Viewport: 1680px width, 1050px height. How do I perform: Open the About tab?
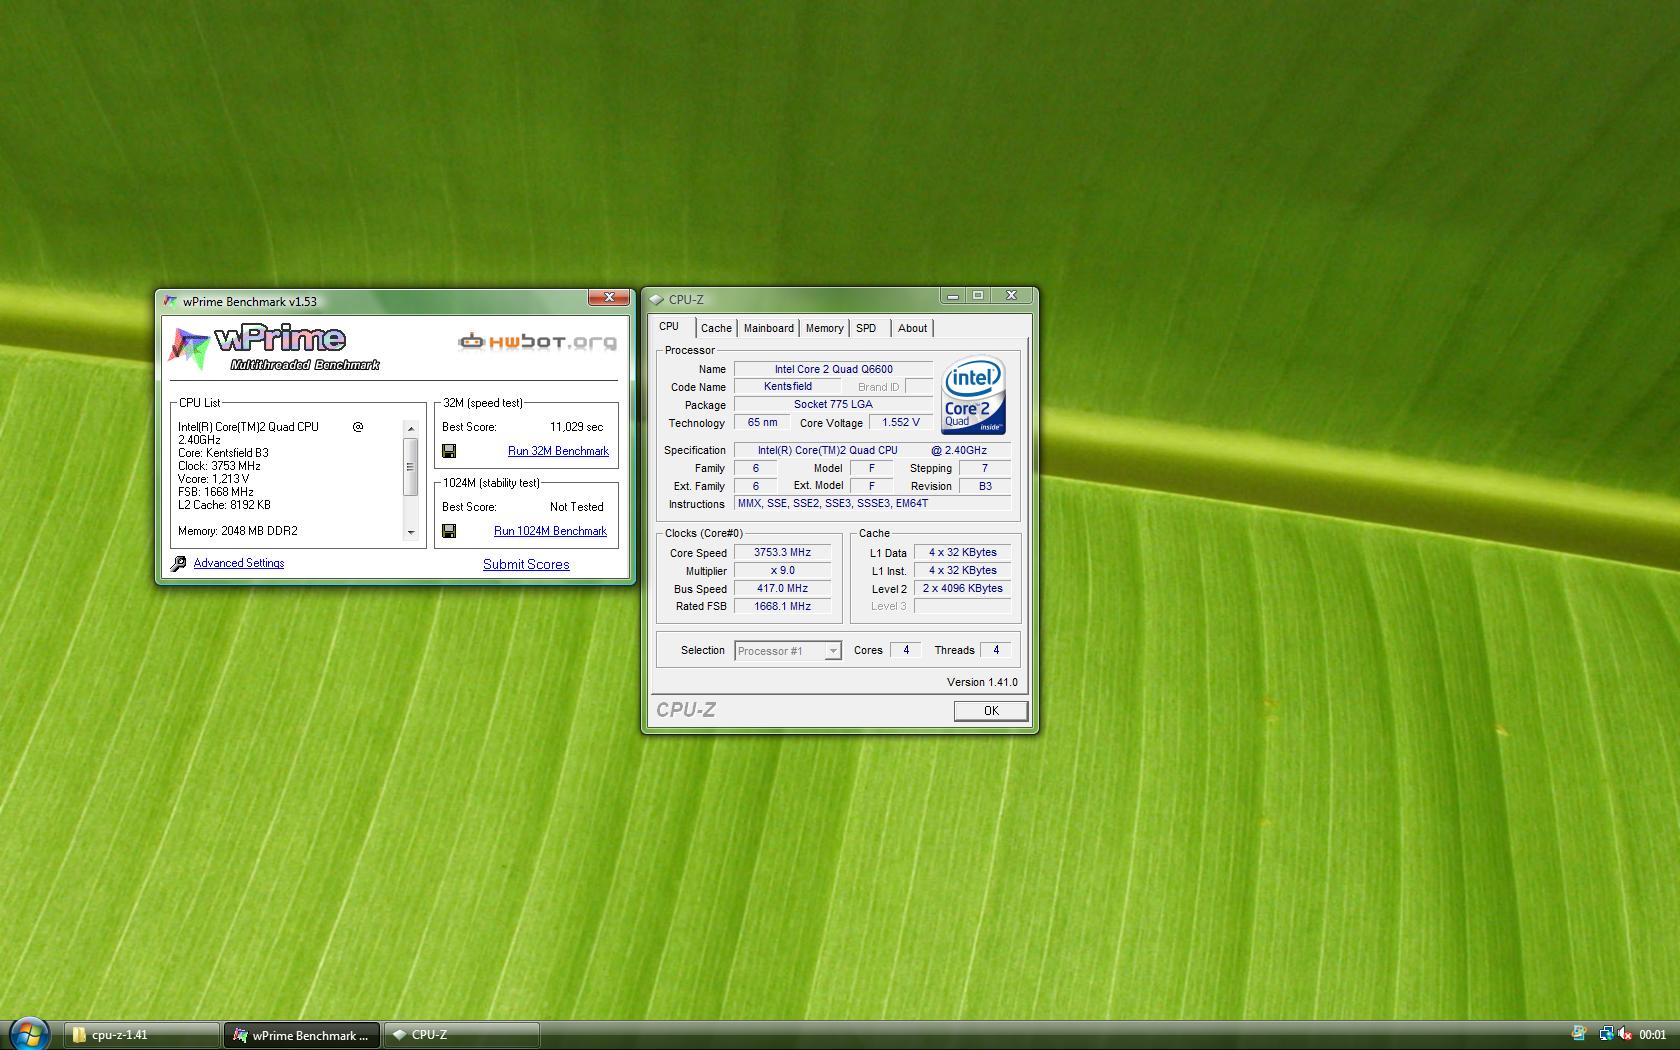912,328
